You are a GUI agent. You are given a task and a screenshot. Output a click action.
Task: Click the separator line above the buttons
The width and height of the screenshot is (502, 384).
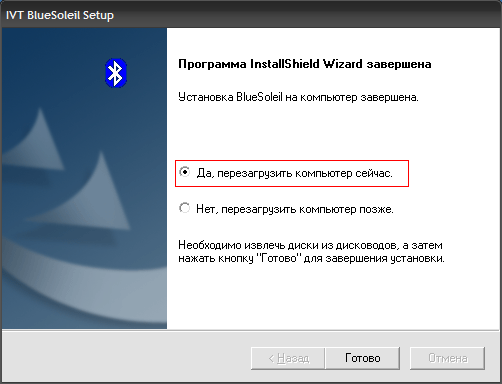[x=251, y=330]
